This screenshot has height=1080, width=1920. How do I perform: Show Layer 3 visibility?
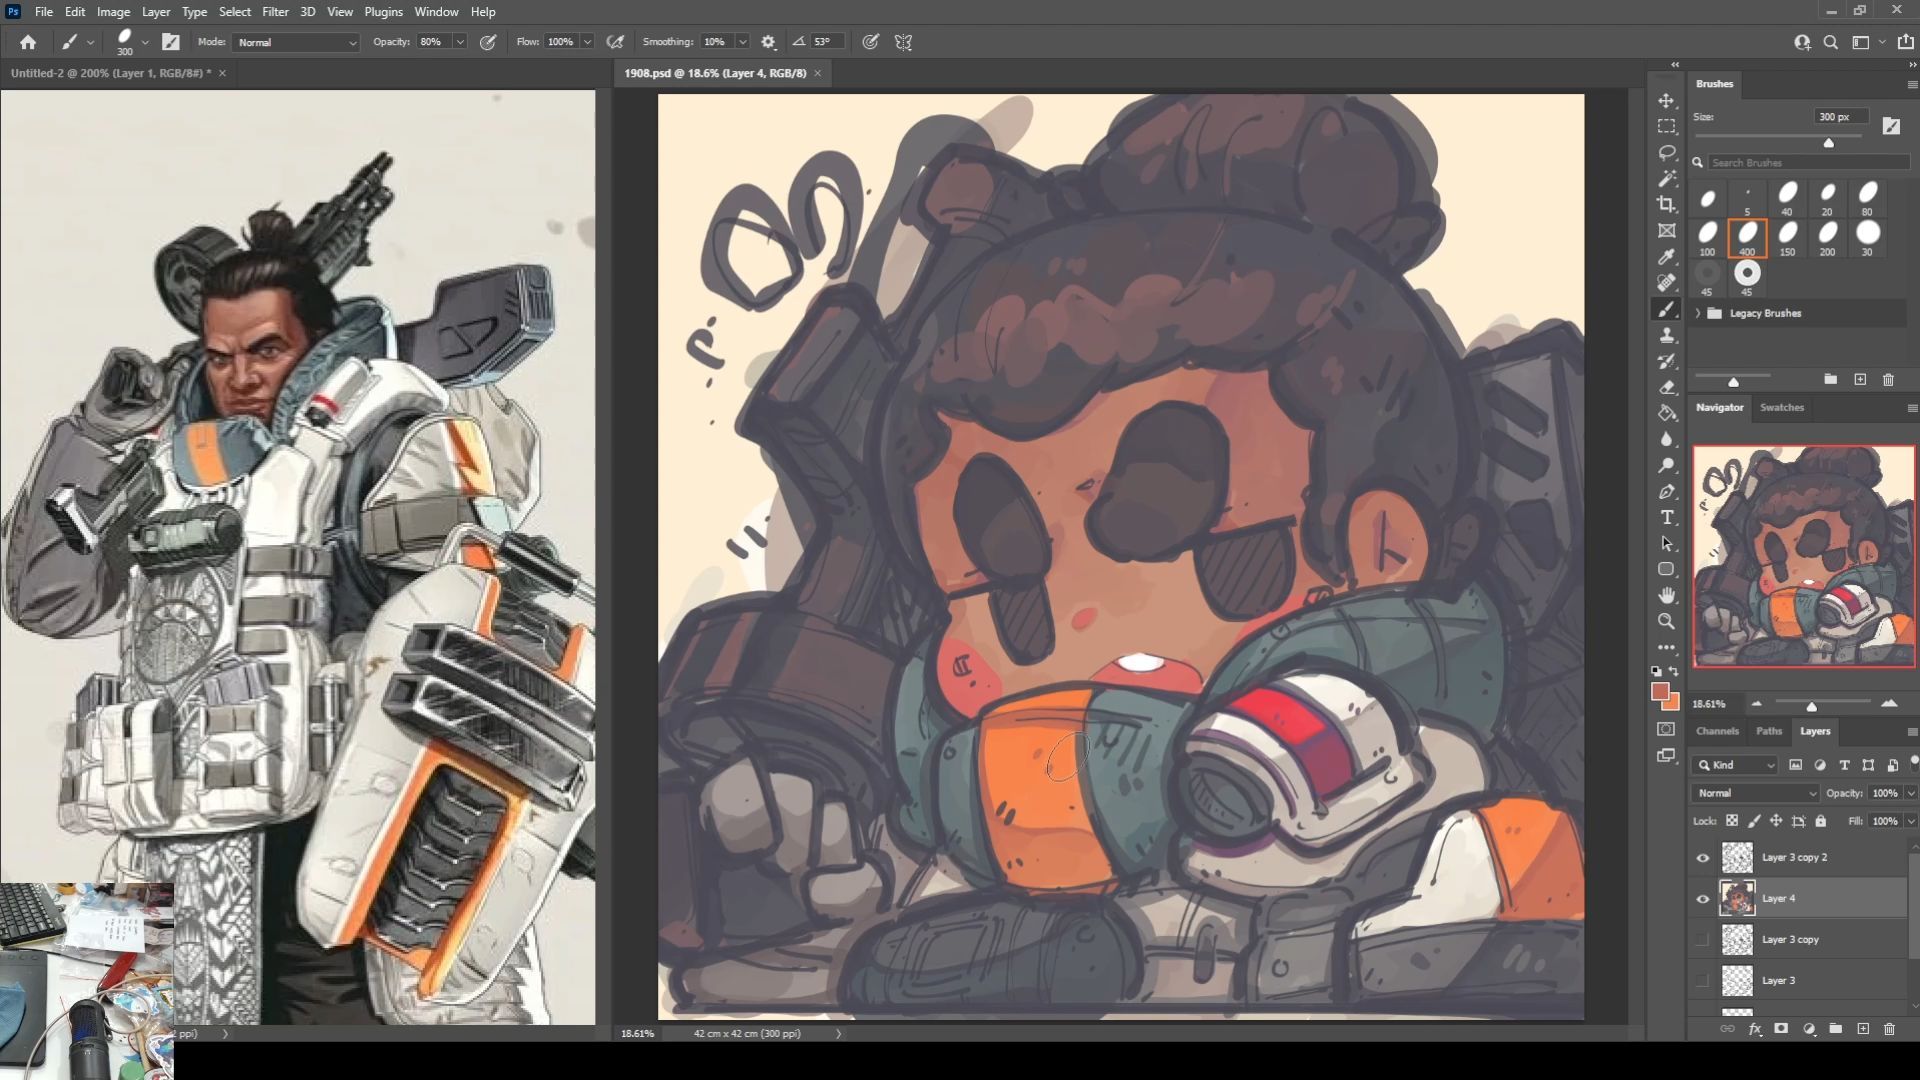pos(1702,981)
